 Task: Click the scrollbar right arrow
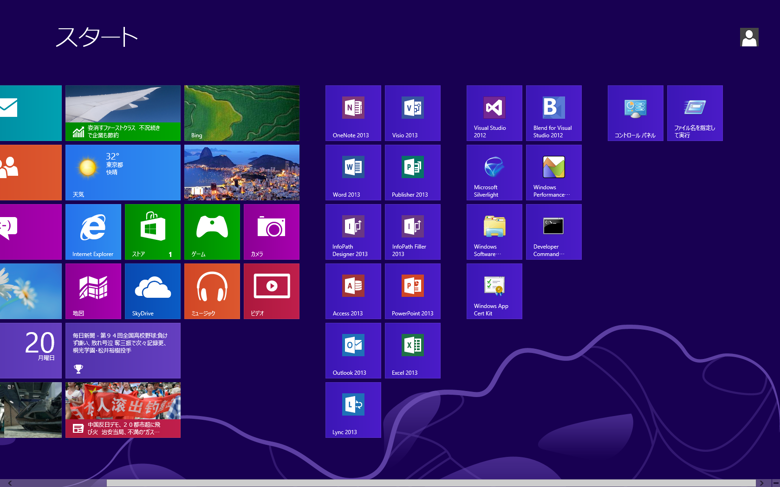tap(761, 483)
